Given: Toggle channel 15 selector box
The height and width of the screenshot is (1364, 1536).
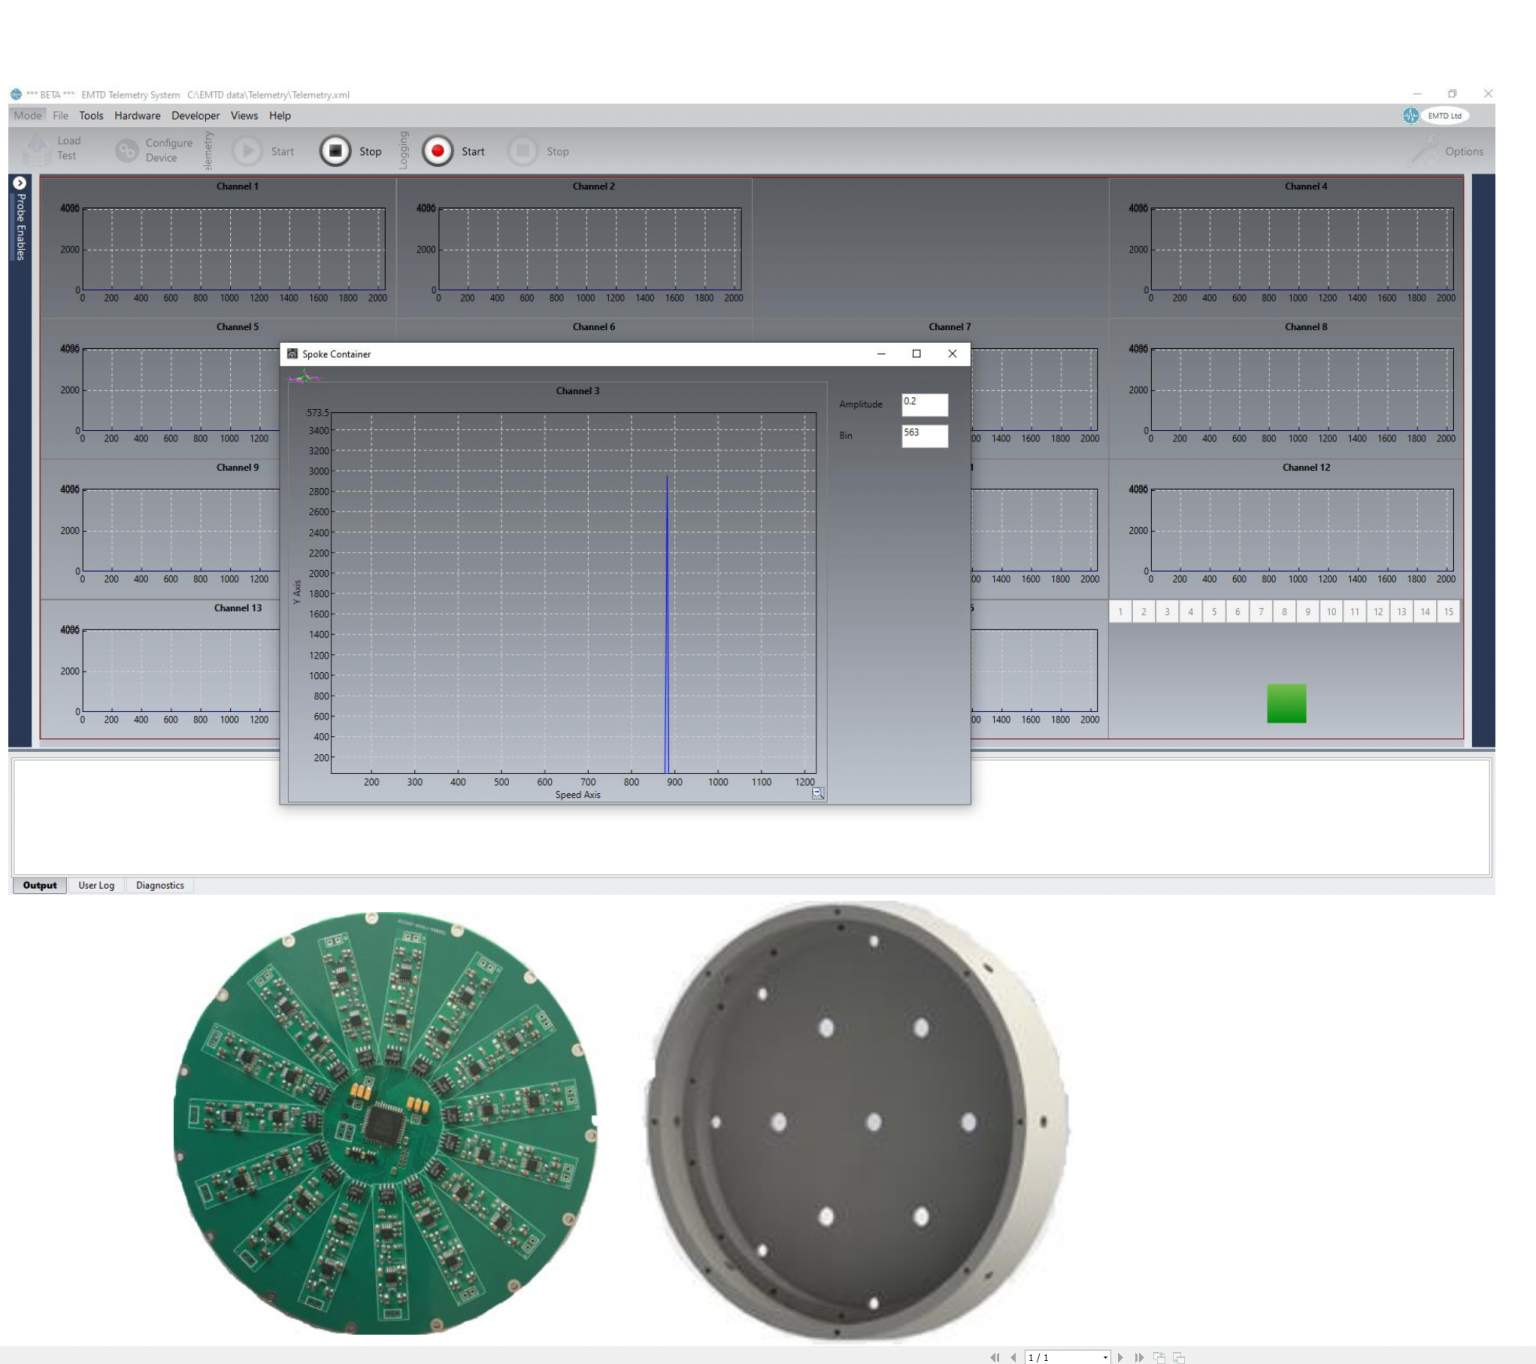Looking at the screenshot, I should coord(1448,612).
